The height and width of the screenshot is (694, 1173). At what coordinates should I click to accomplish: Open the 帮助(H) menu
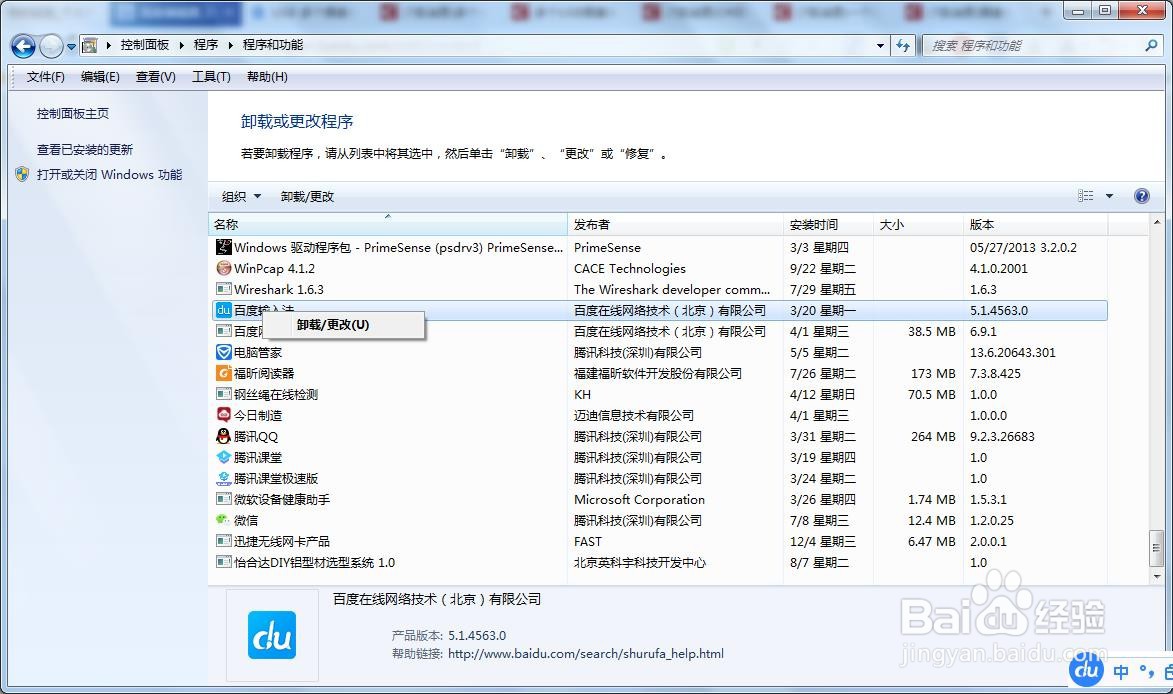pyautogui.click(x=267, y=76)
